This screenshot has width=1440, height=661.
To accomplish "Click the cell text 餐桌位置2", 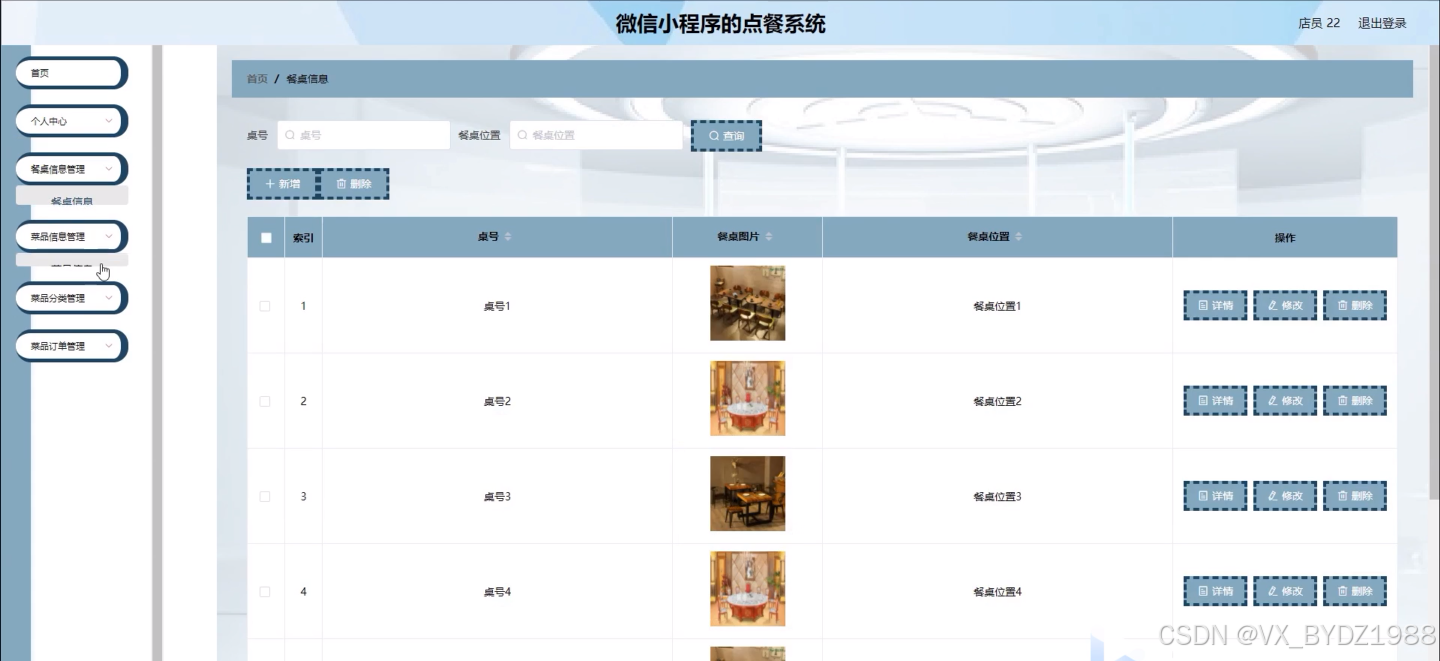I will click(997, 401).
